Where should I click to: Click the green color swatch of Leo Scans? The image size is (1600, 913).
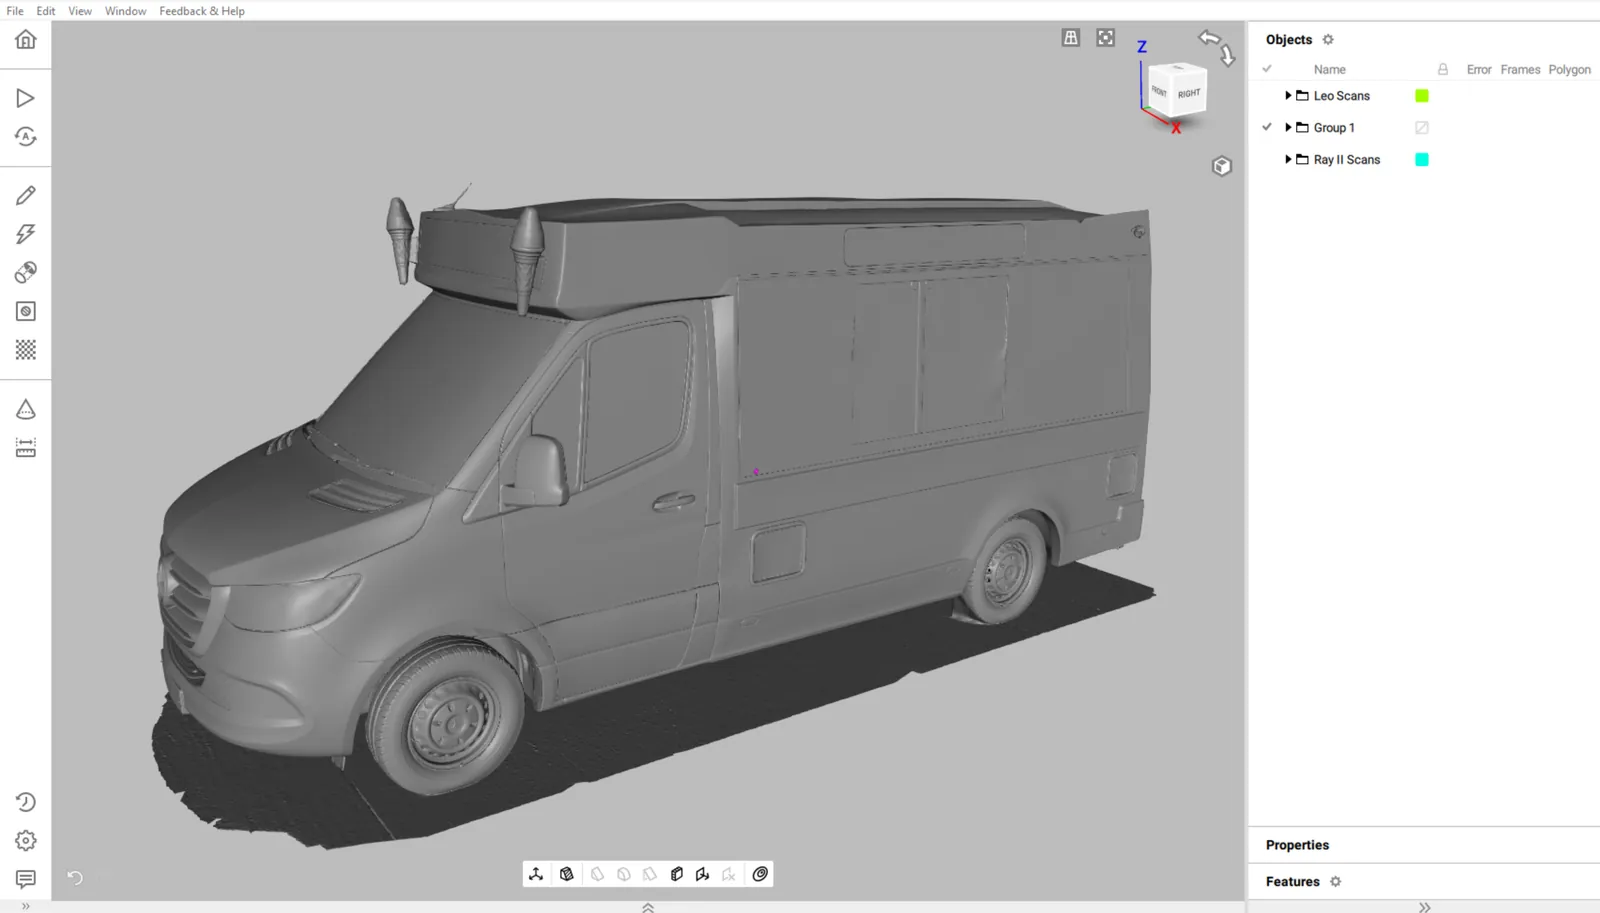click(x=1422, y=96)
